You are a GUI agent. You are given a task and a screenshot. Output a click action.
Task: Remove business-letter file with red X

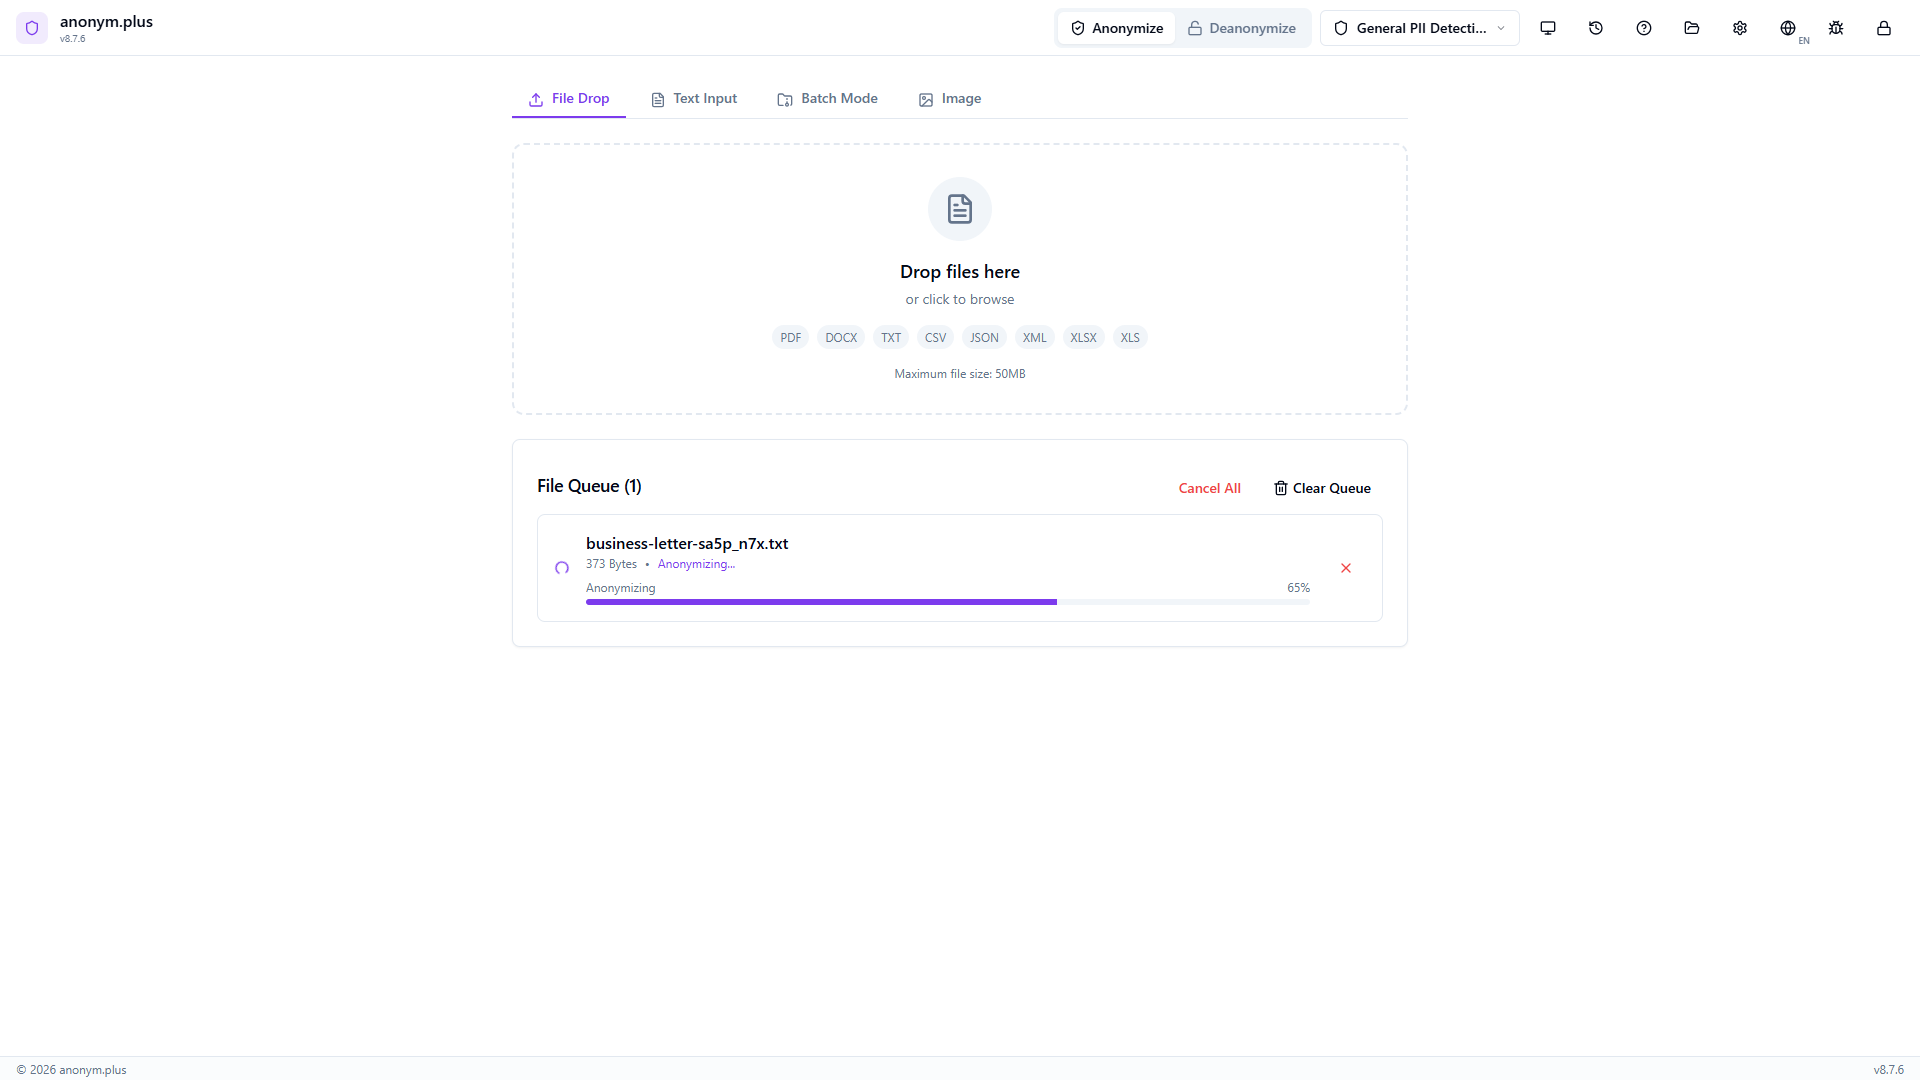(x=1346, y=568)
